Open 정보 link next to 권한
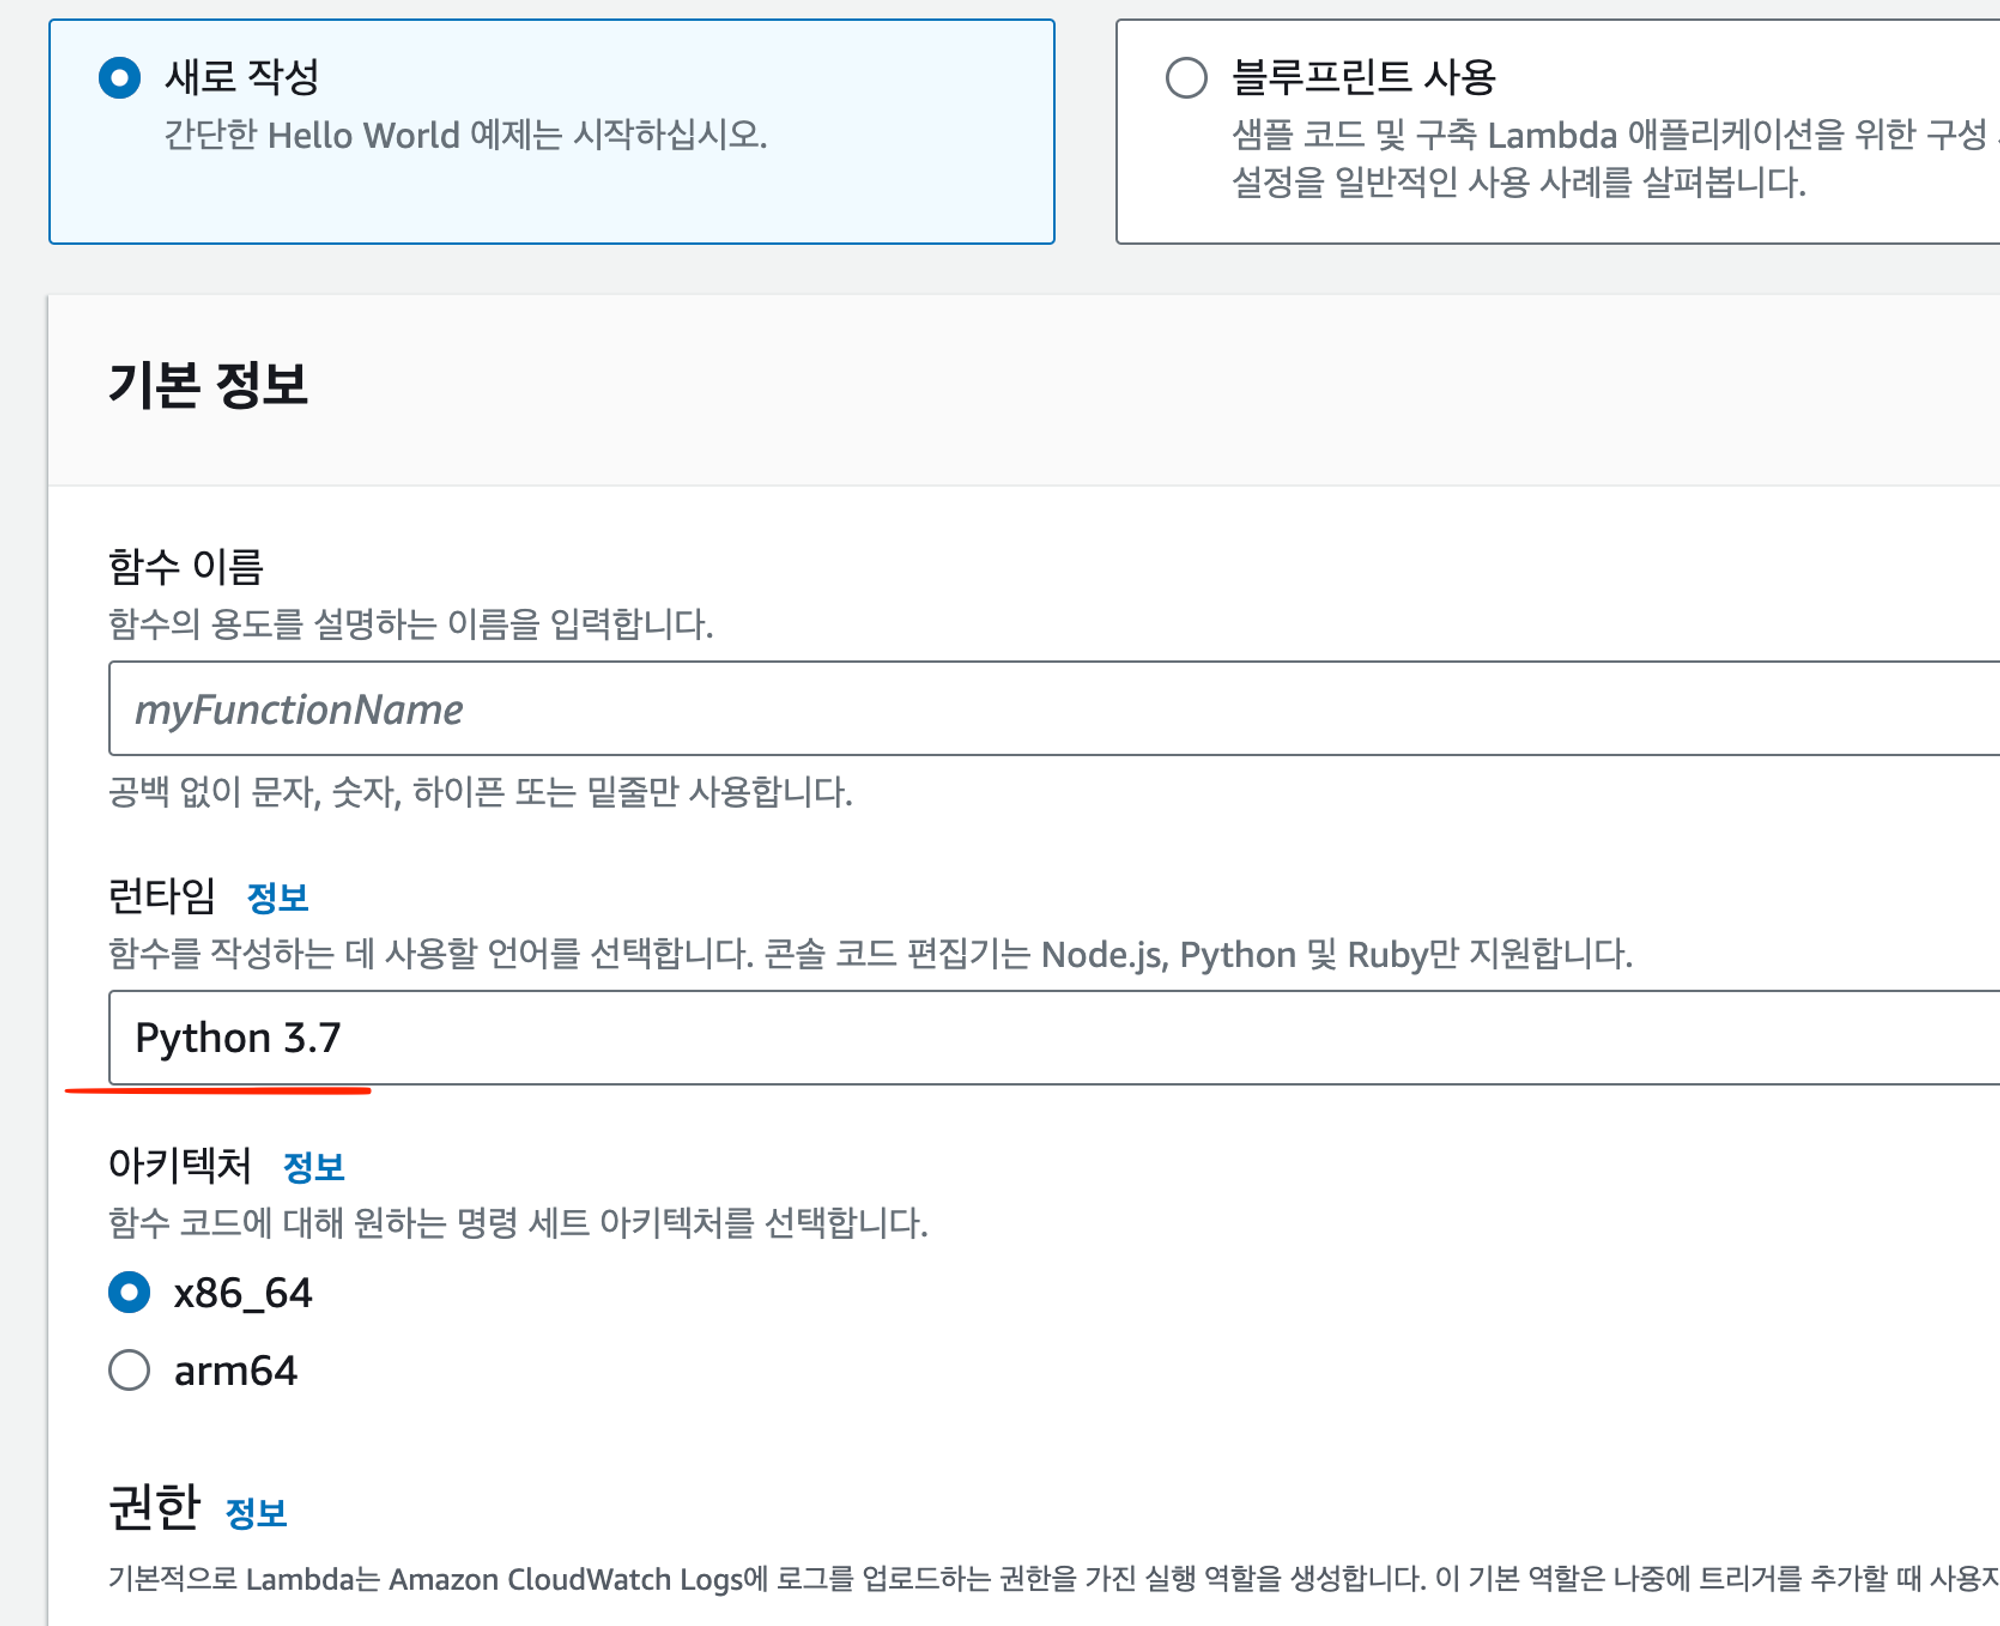Viewport: 2000px width, 1626px height. pyautogui.click(x=256, y=1513)
